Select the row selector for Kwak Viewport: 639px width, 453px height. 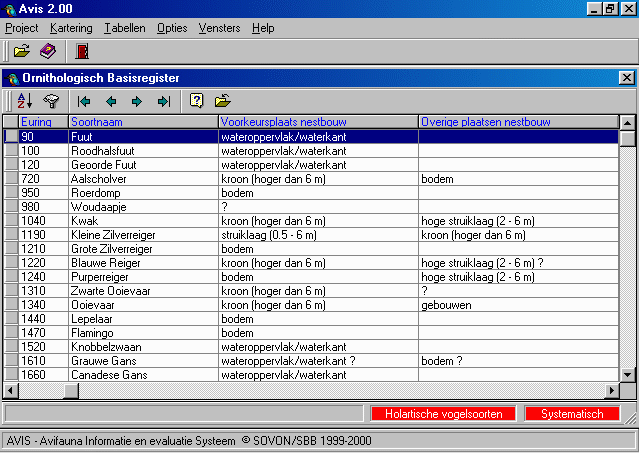[x=11, y=221]
